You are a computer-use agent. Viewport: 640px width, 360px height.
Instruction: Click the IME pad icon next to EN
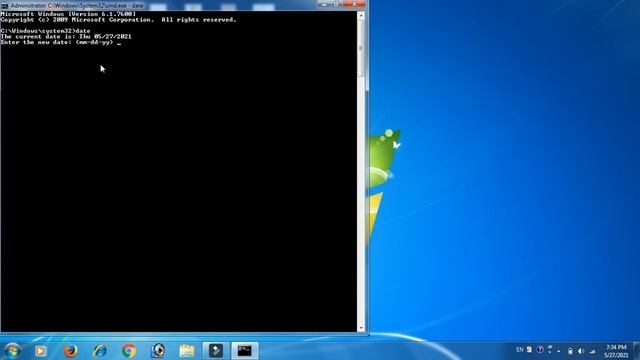point(529,350)
